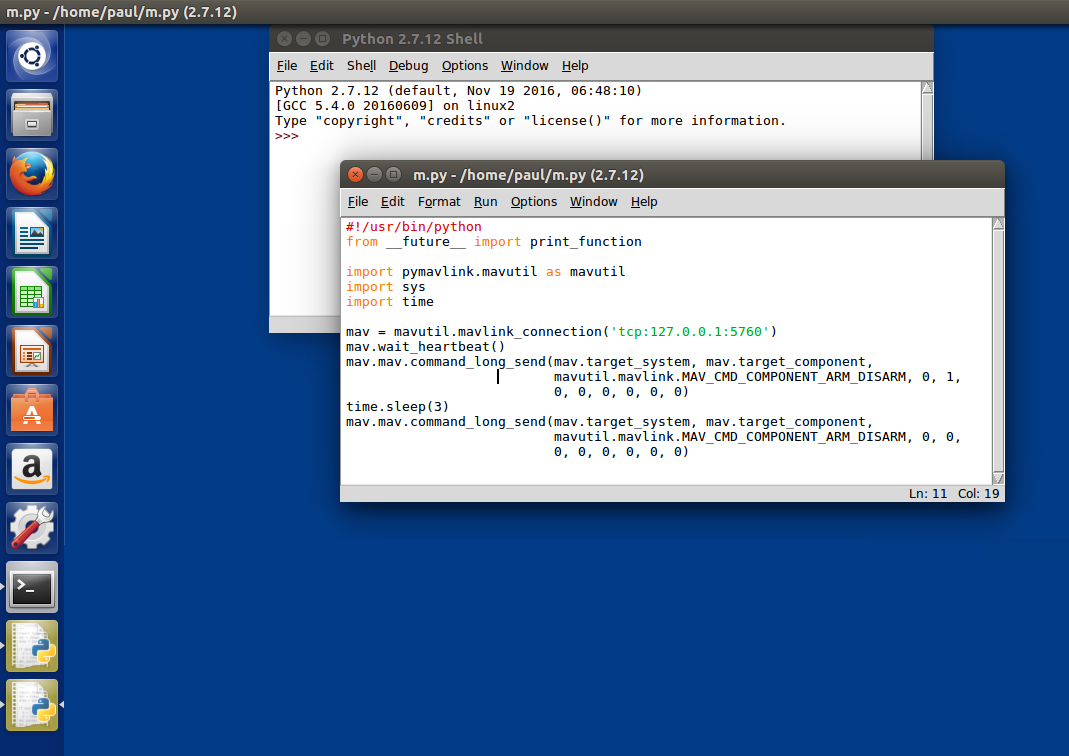Switch to the second IDLE Python launcher icon

click(32, 705)
